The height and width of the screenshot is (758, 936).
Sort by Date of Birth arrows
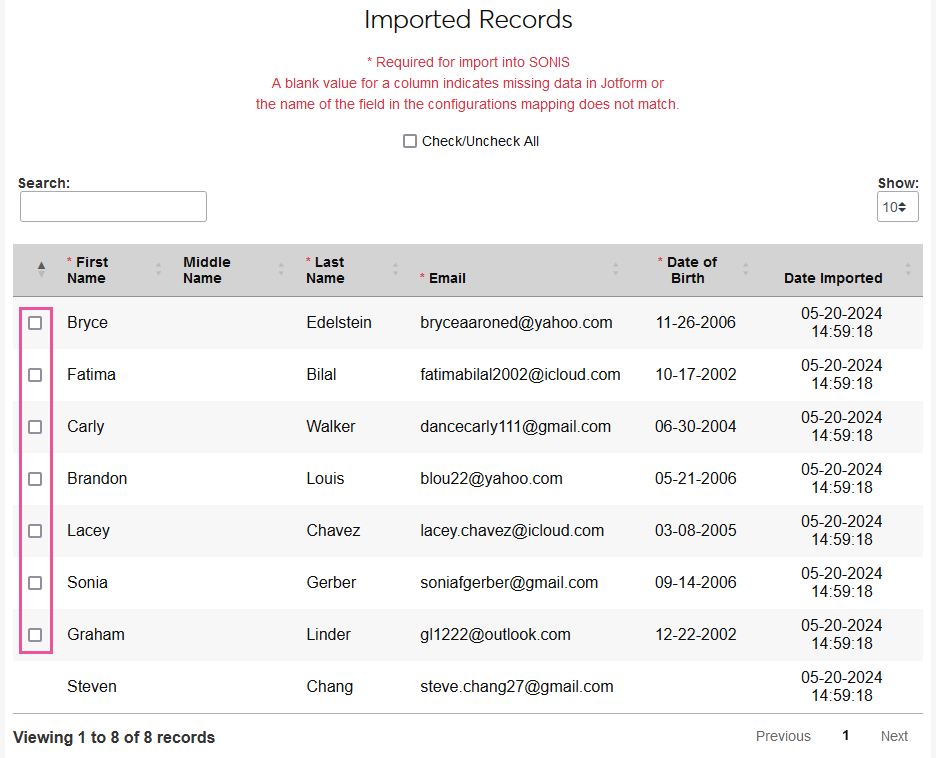coord(744,270)
